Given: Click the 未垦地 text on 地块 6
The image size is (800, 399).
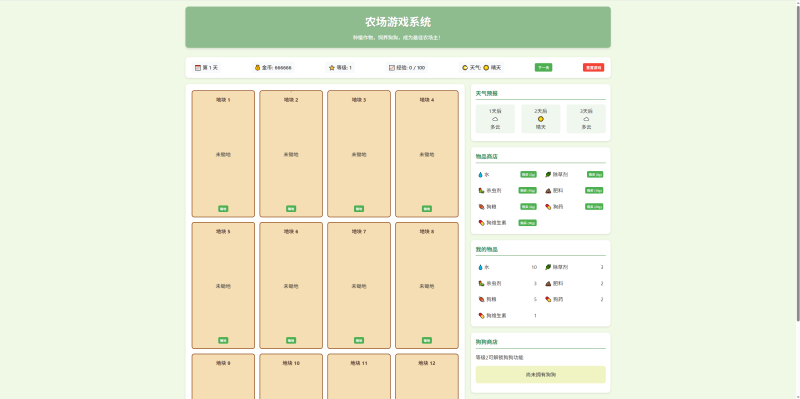Looking at the screenshot, I should tap(291, 286).
